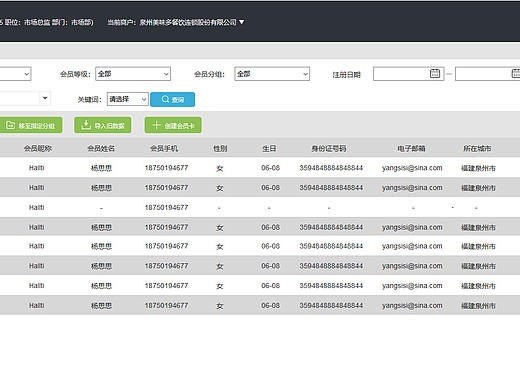This screenshot has width=520, height=390.
Task: Focus the 注册日期 end date input
Action: click(x=487, y=74)
